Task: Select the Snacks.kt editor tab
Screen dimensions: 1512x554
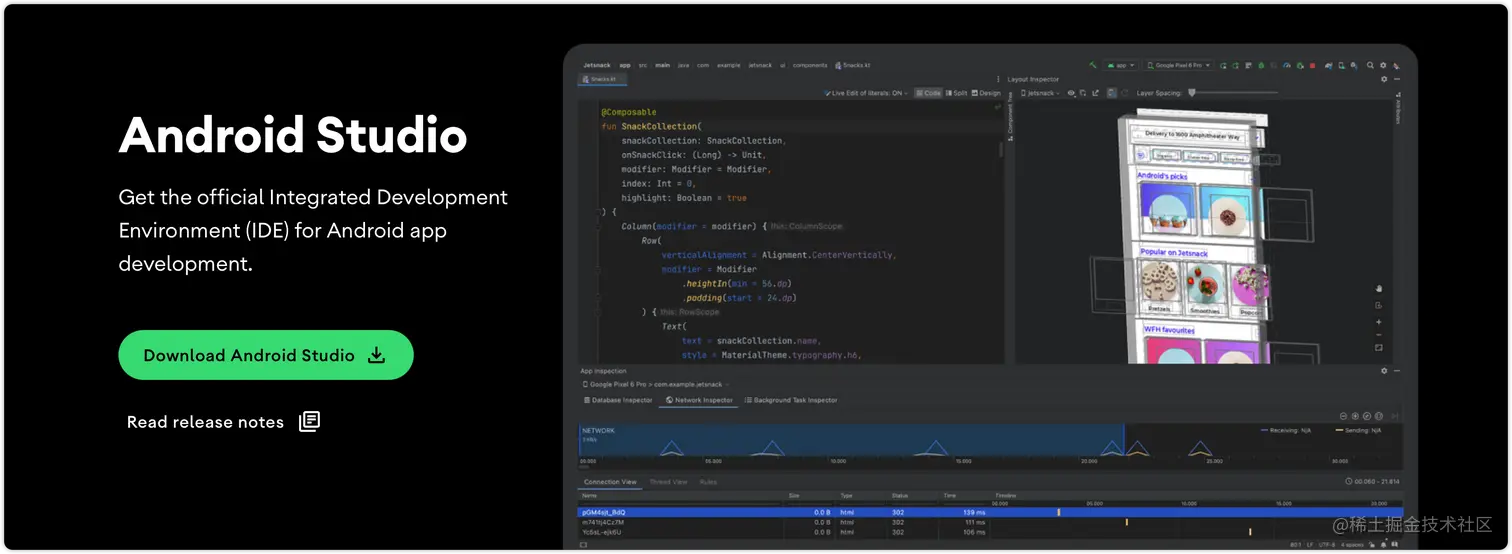Action: coord(603,79)
